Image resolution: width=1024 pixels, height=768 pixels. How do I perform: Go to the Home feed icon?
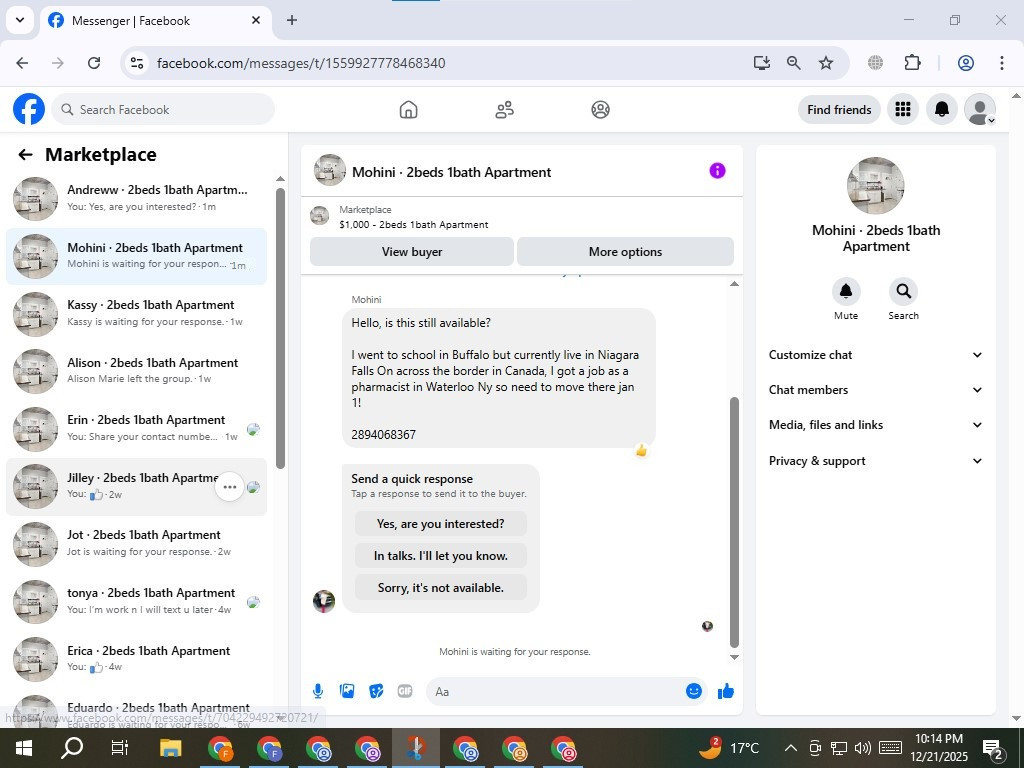point(408,110)
